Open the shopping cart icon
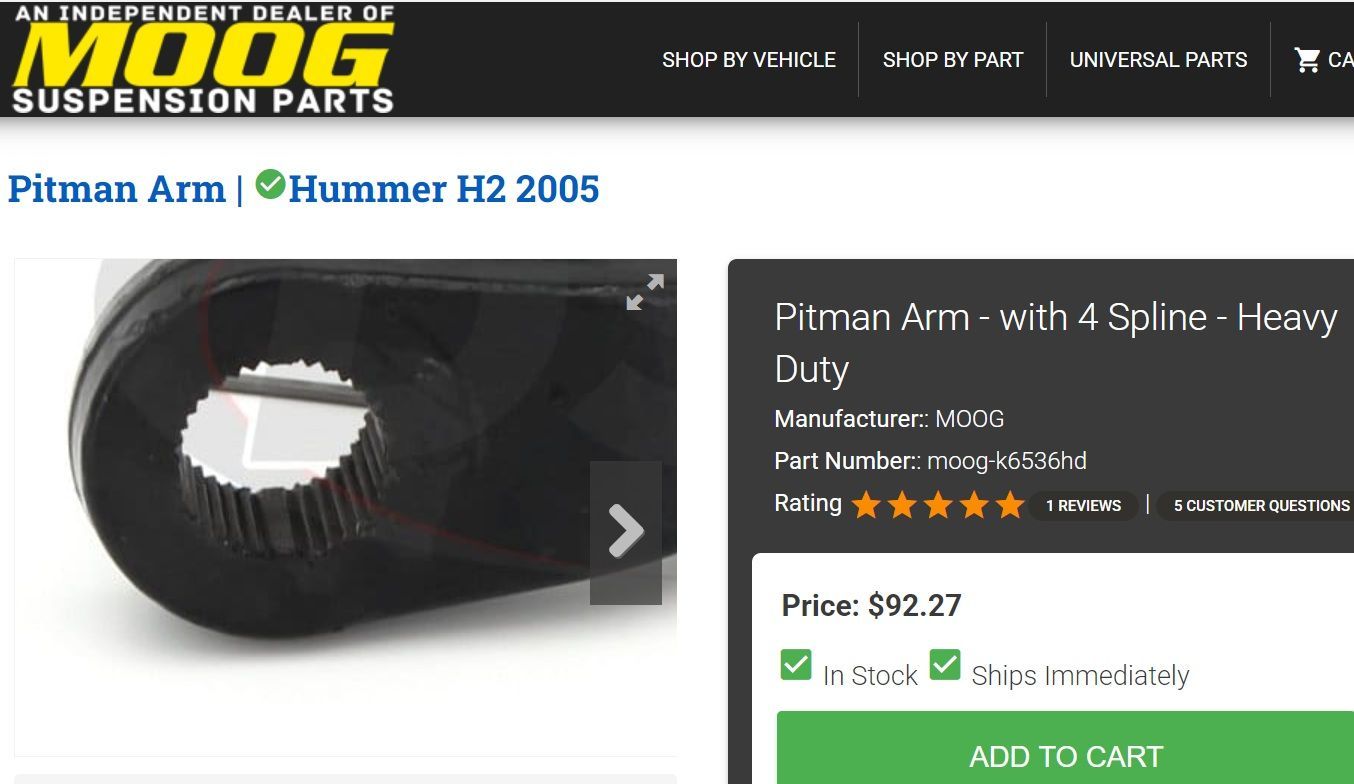1354x784 pixels. [x=1307, y=60]
